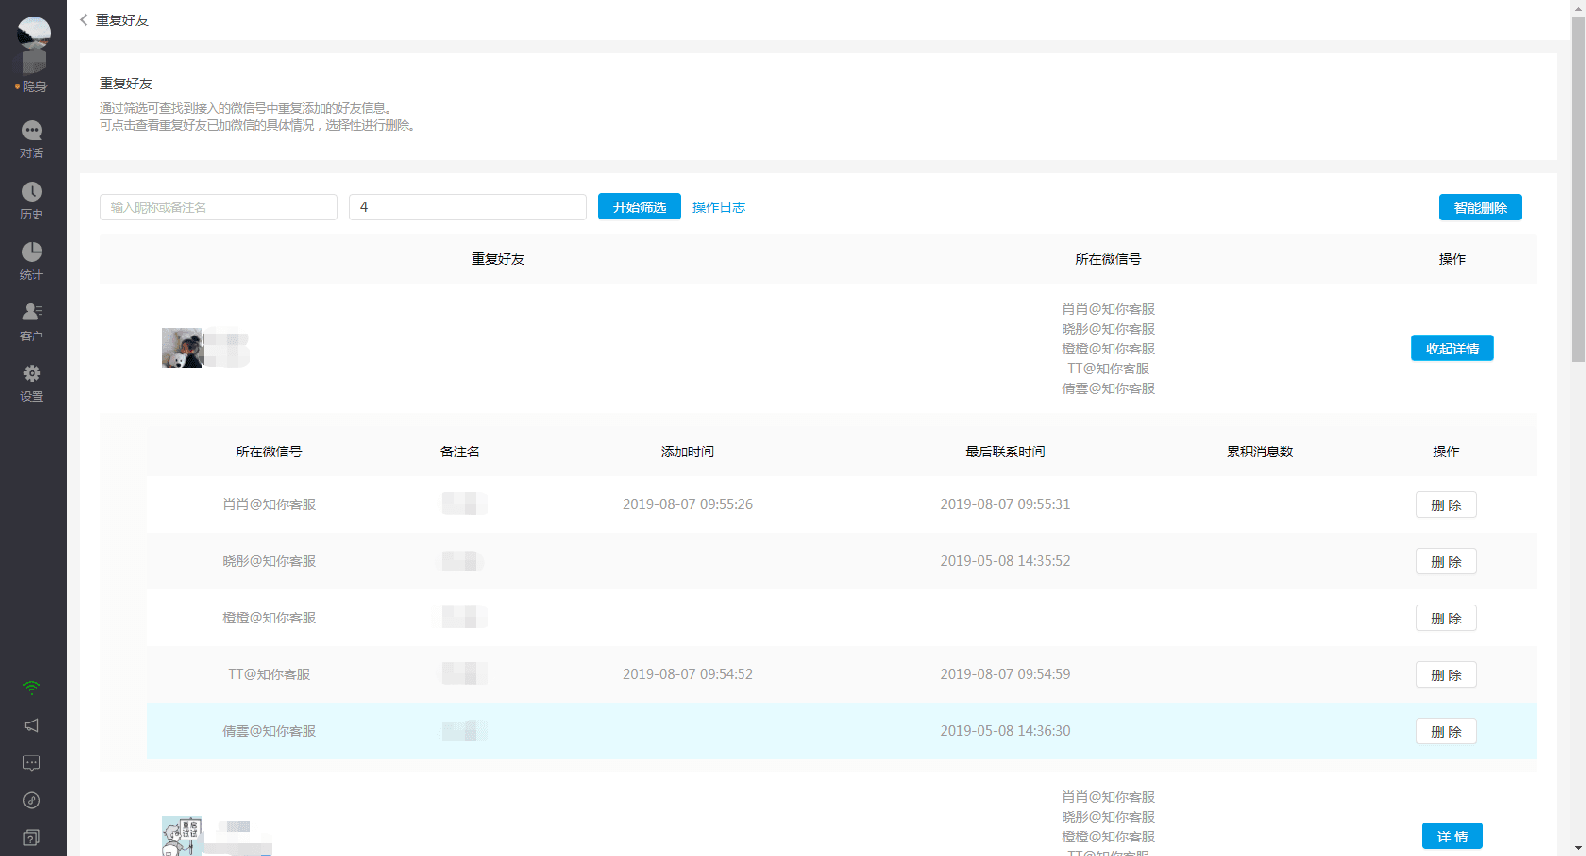This screenshot has width=1586, height=856.
Task: Open the announcements megaphone icon
Action: tap(32, 725)
